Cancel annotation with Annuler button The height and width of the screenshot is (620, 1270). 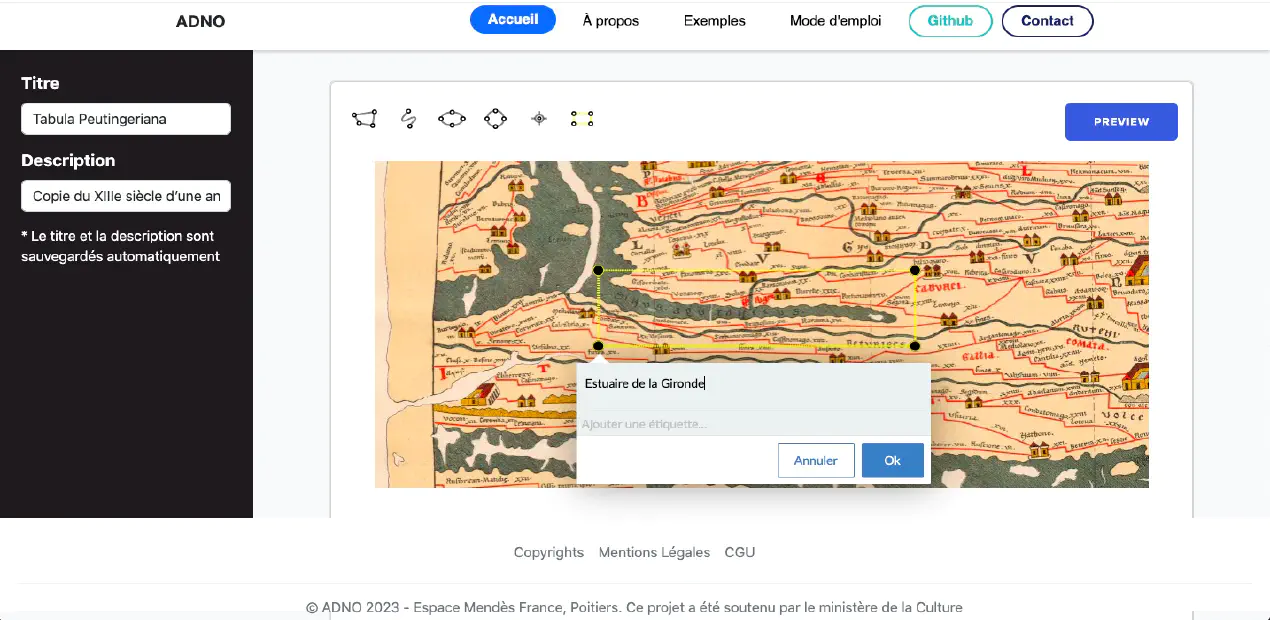tap(816, 460)
